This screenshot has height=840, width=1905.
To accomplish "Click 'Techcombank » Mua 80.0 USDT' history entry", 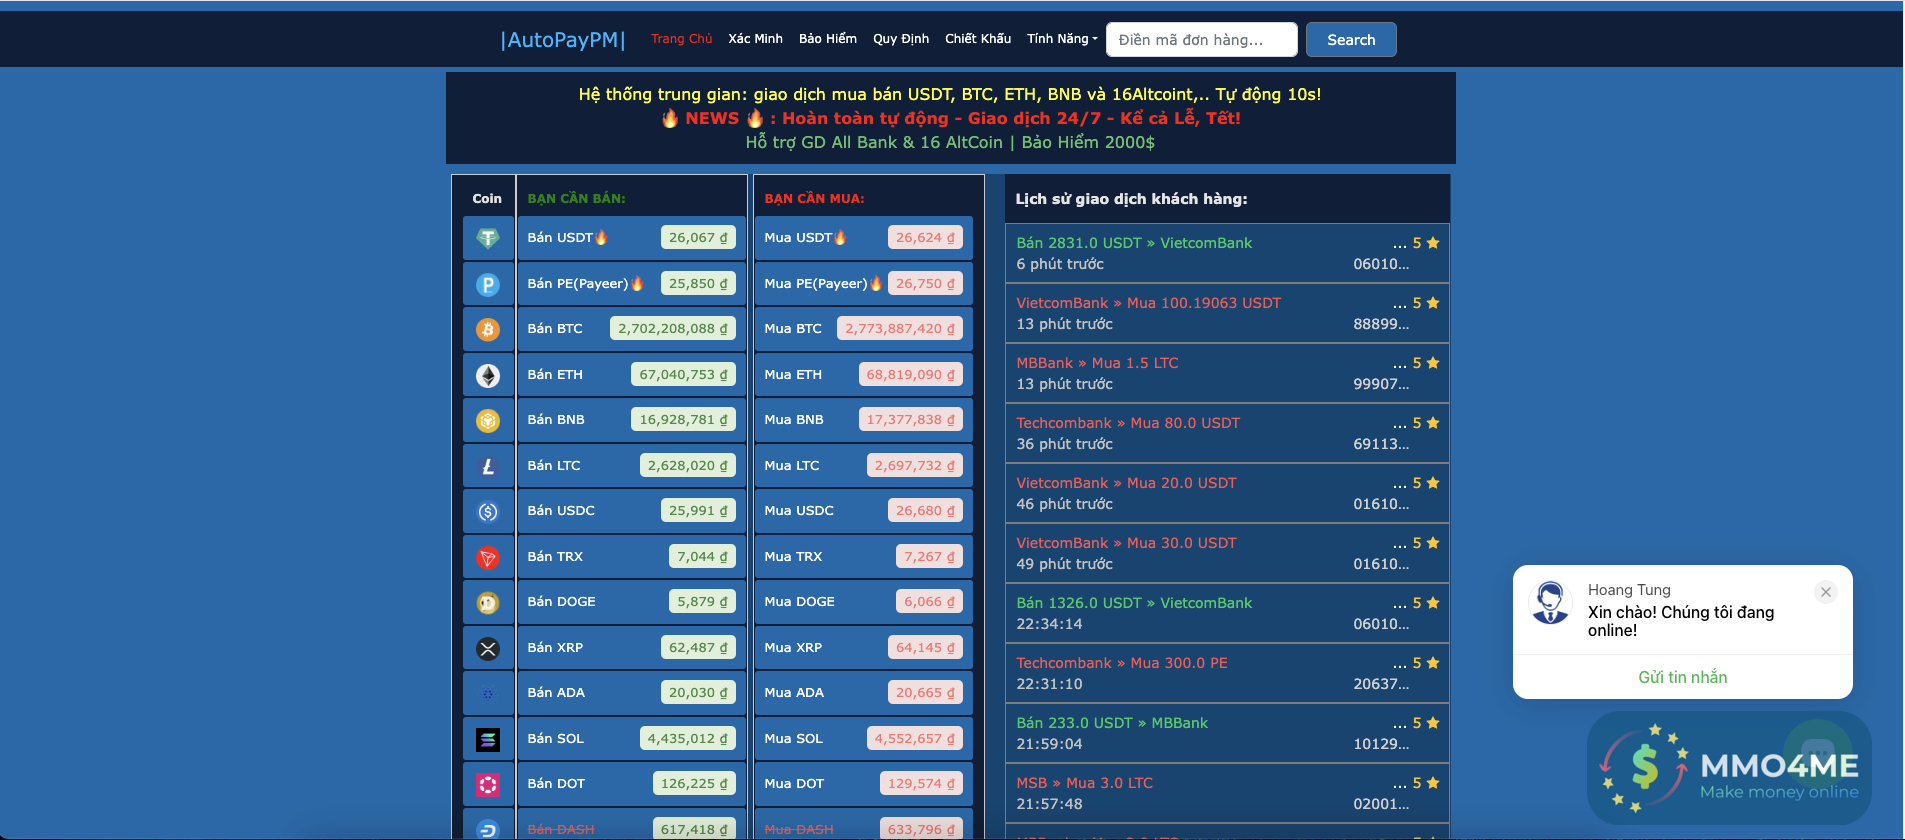I will pyautogui.click(x=1227, y=433).
